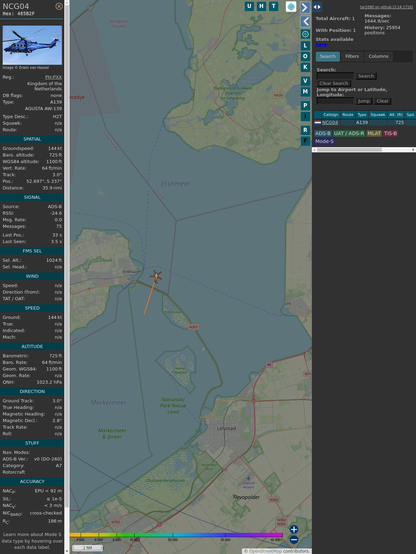Switch to the Search tab
The height and width of the screenshot is (554, 416).
(328, 56)
